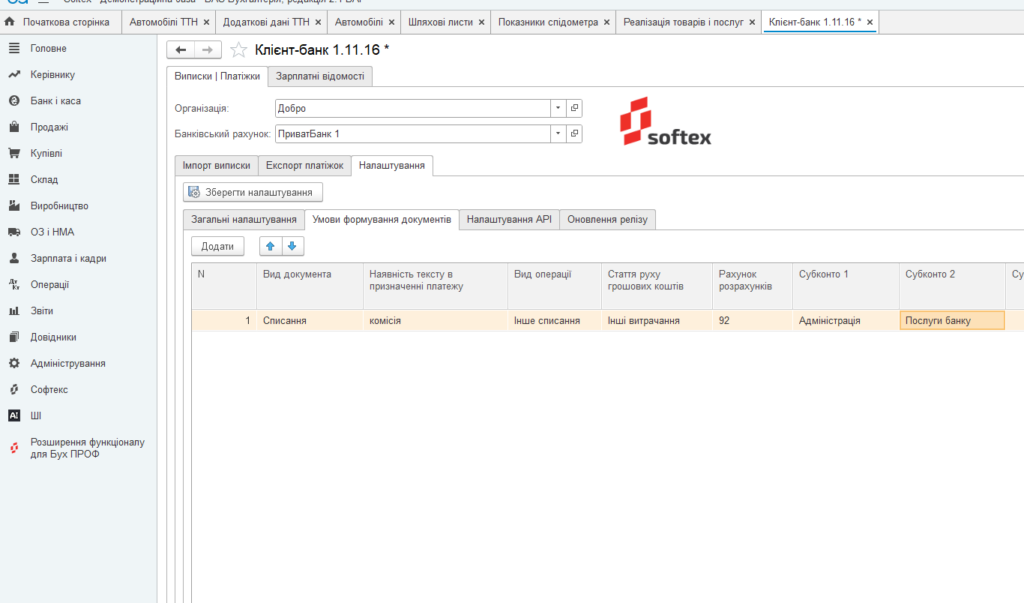Click the back navigation arrow
The height and width of the screenshot is (603, 1024).
[x=181, y=50]
